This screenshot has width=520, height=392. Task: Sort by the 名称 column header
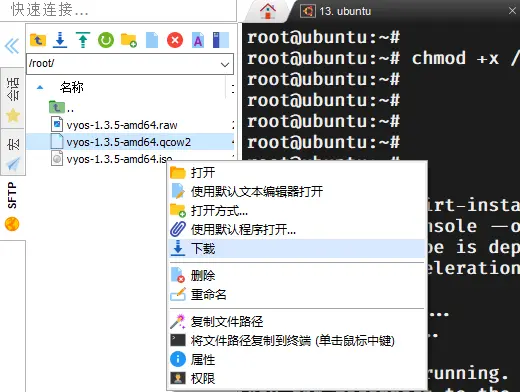(71, 87)
